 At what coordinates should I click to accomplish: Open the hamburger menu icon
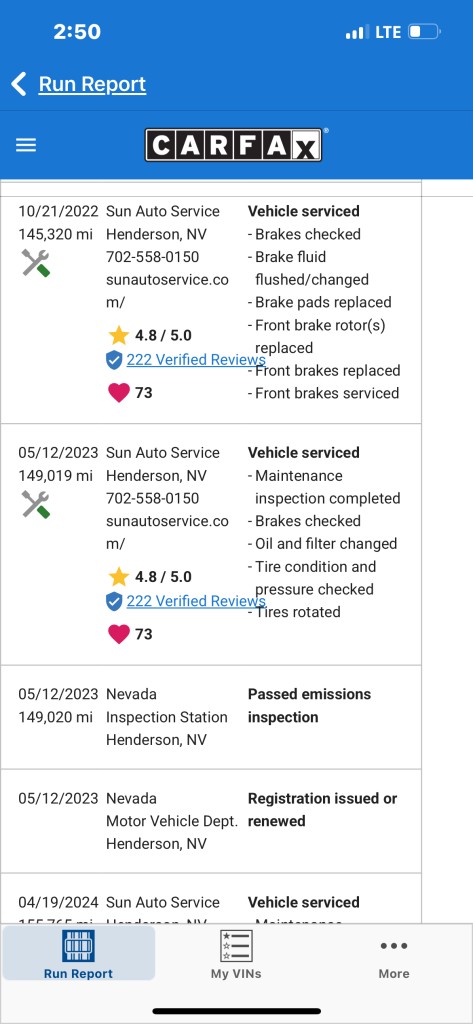26,145
